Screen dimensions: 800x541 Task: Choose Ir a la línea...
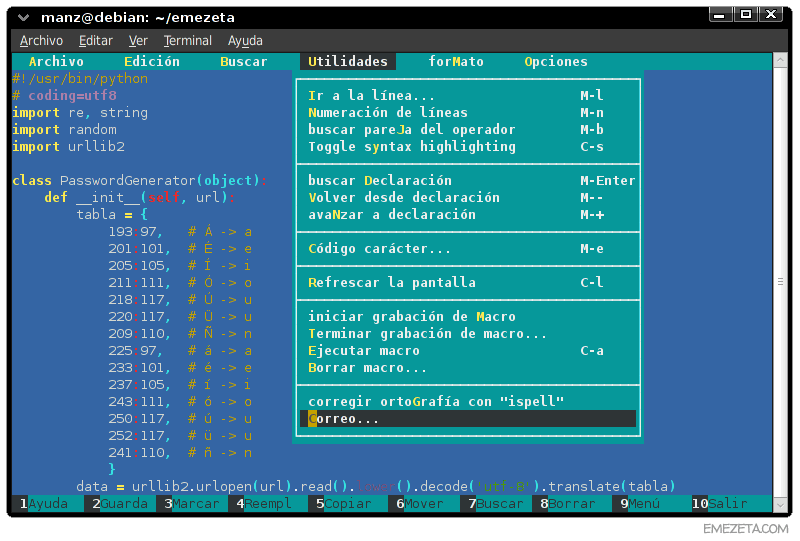click(x=468, y=95)
